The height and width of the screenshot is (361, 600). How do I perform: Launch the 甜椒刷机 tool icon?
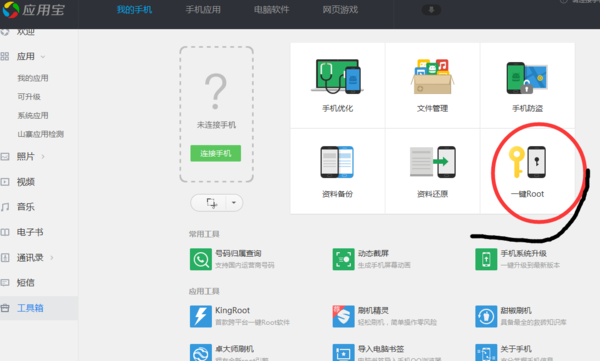click(x=486, y=316)
